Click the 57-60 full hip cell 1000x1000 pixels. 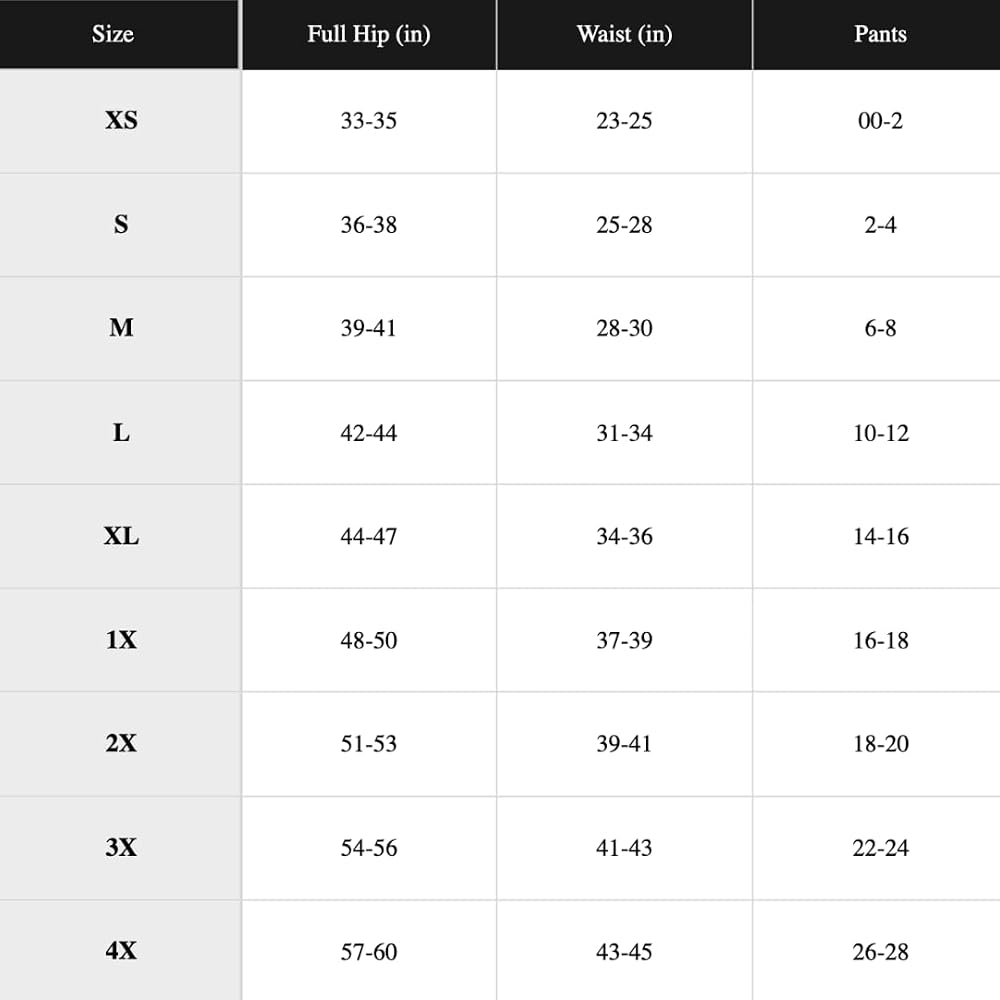pos(369,952)
